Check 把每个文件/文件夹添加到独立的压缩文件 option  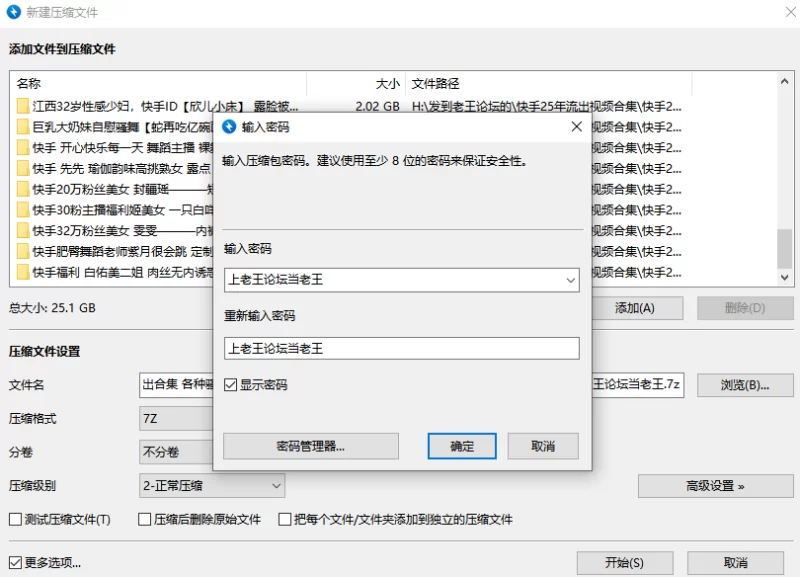[285, 519]
